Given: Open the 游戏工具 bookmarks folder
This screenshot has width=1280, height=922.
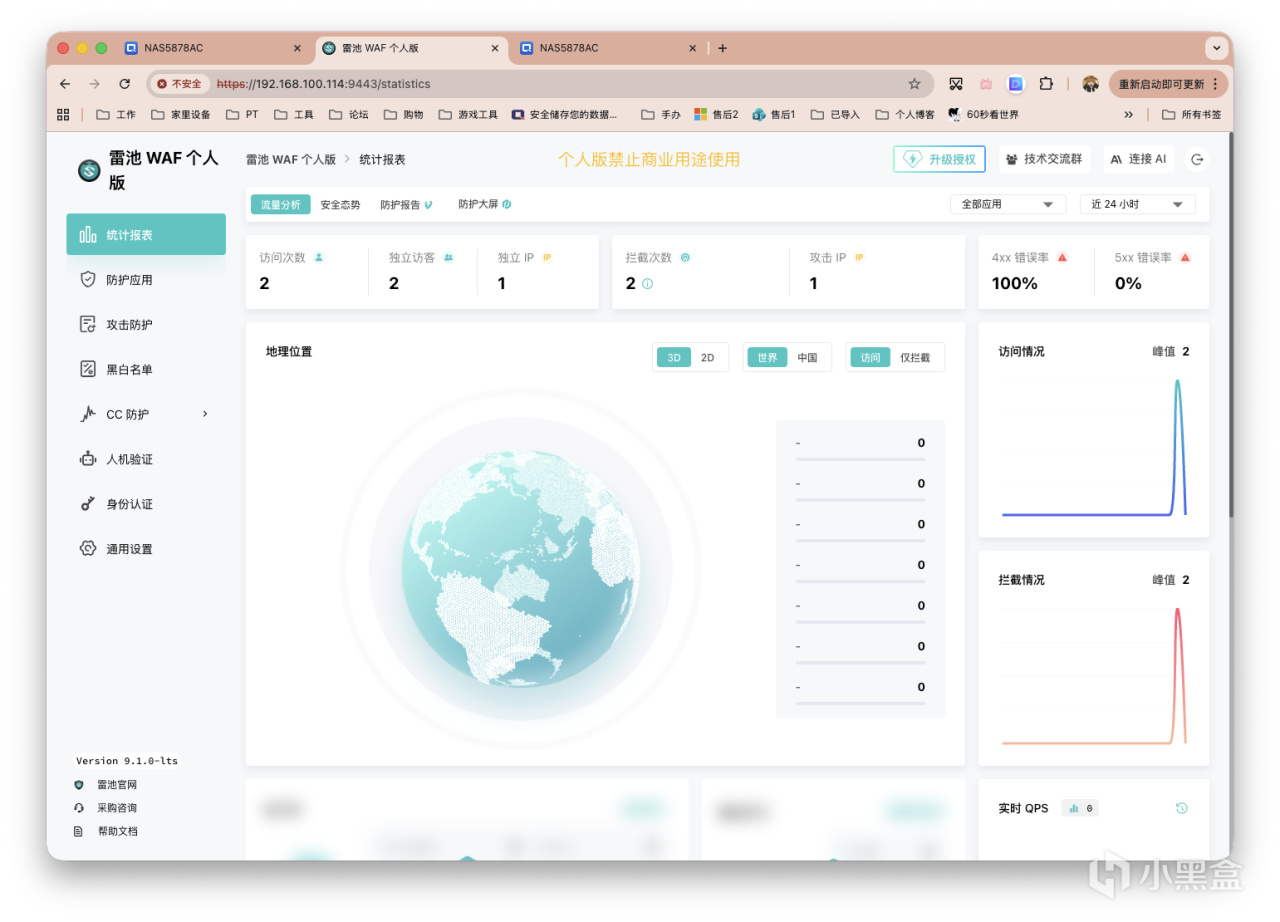Looking at the screenshot, I should [x=468, y=115].
